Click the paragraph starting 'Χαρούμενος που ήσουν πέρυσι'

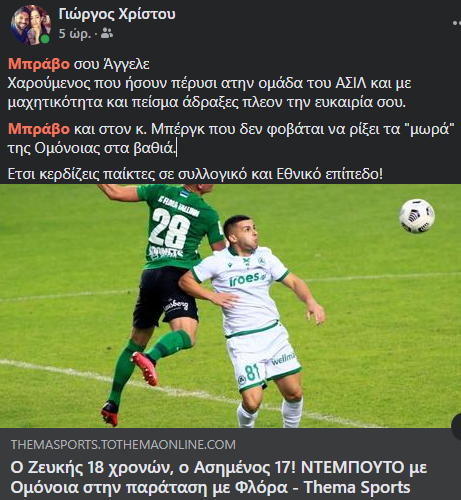coord(209,93)
